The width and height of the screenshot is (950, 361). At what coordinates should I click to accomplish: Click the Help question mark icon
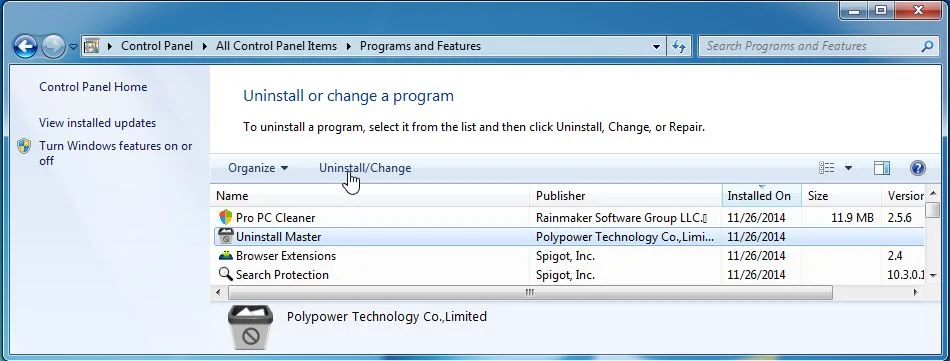(918, 168)
